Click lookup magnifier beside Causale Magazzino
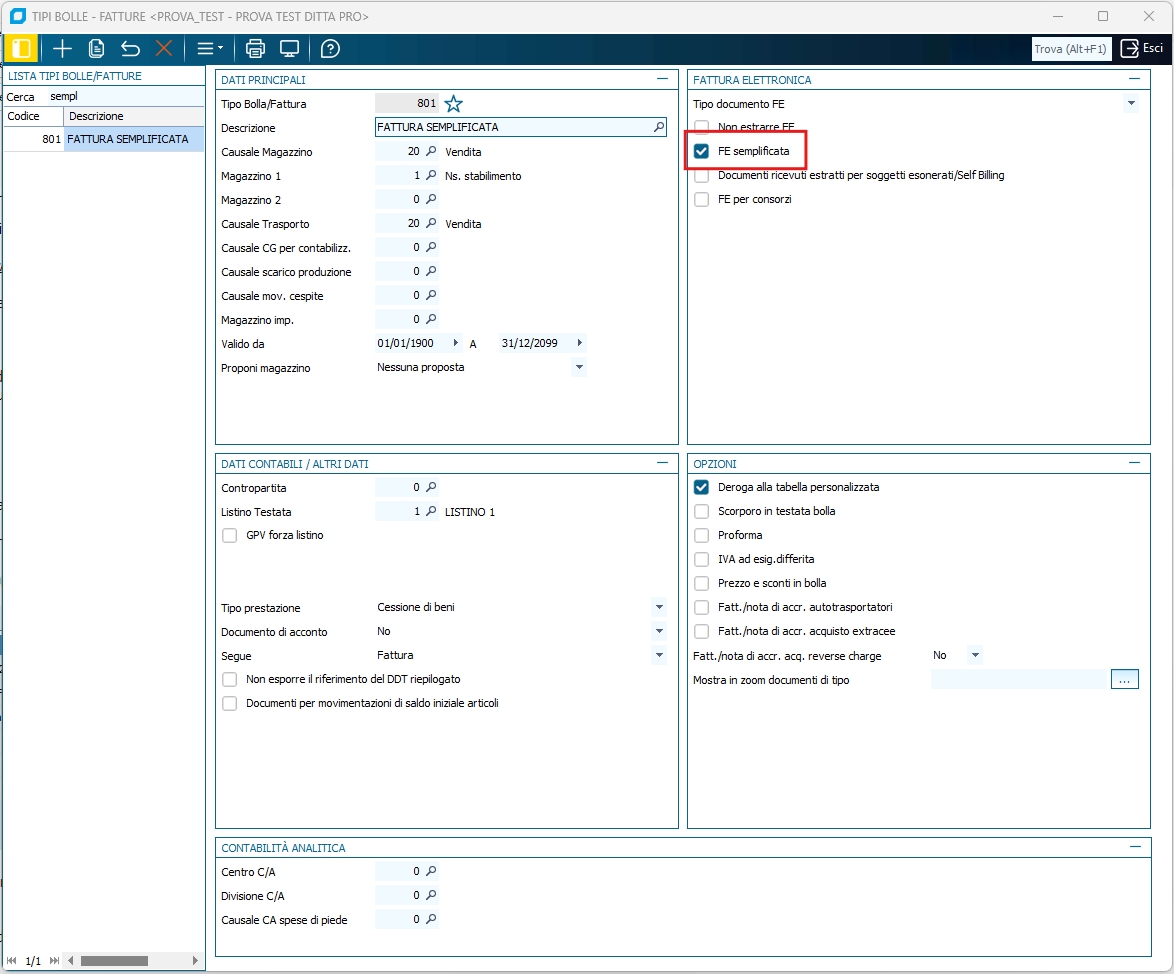1174x974 pixels. [x=432, y=152]
